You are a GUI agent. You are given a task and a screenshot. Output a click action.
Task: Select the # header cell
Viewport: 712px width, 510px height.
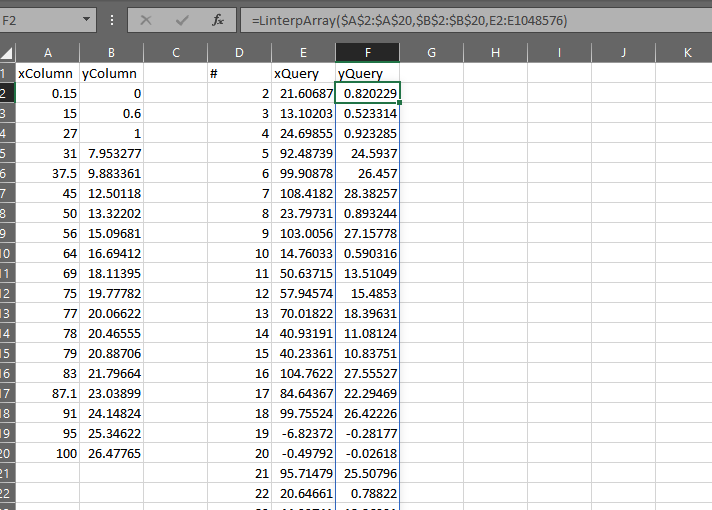[x=239, y=73]
